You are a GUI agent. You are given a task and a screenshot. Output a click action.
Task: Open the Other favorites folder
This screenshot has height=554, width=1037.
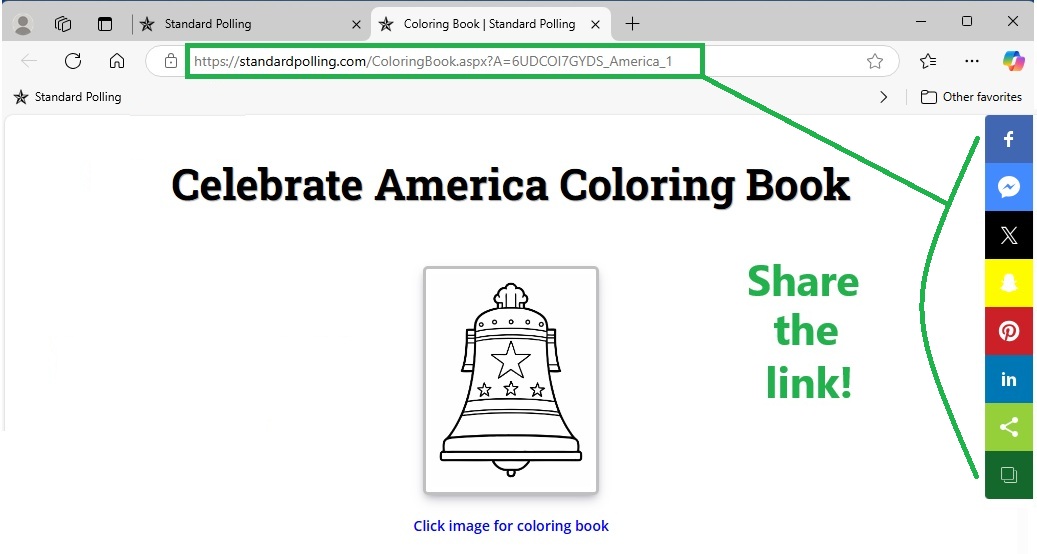click(971, 97)
